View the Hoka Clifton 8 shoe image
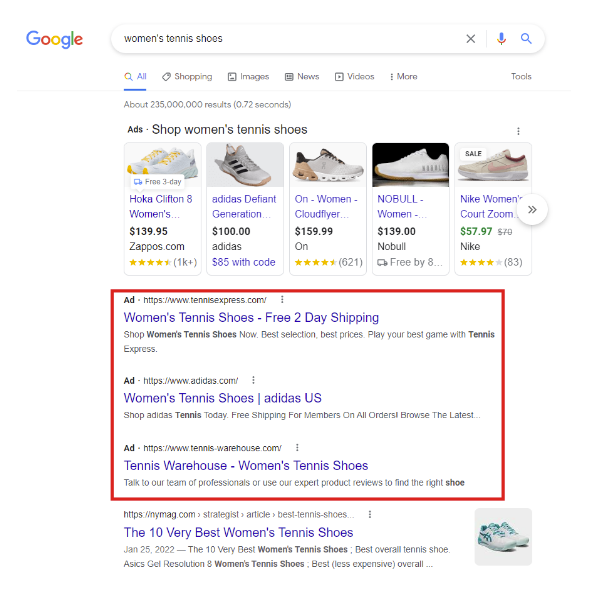609x596 pixels. 163,165
